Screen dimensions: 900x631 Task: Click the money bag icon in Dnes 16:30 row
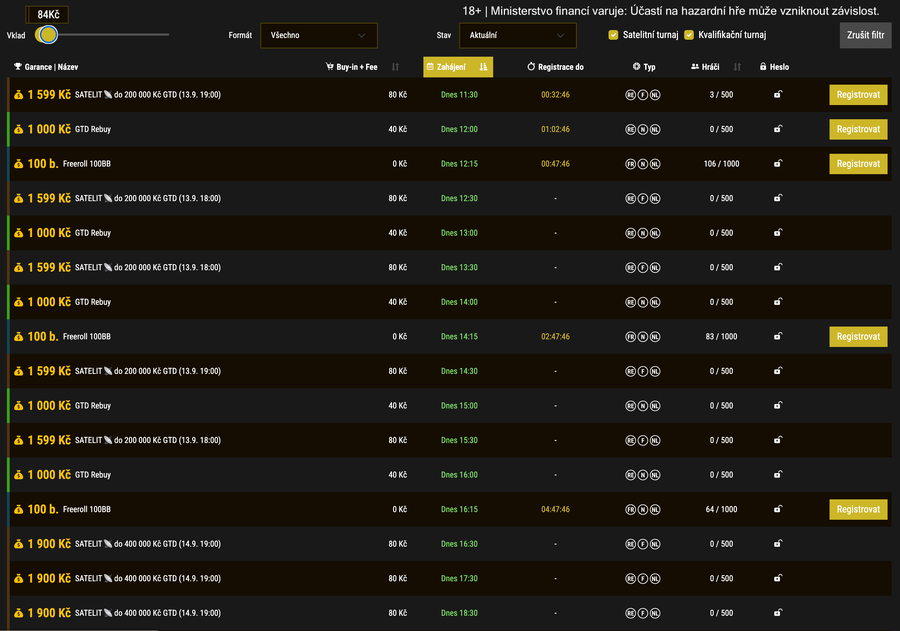(x=18, y=544)
